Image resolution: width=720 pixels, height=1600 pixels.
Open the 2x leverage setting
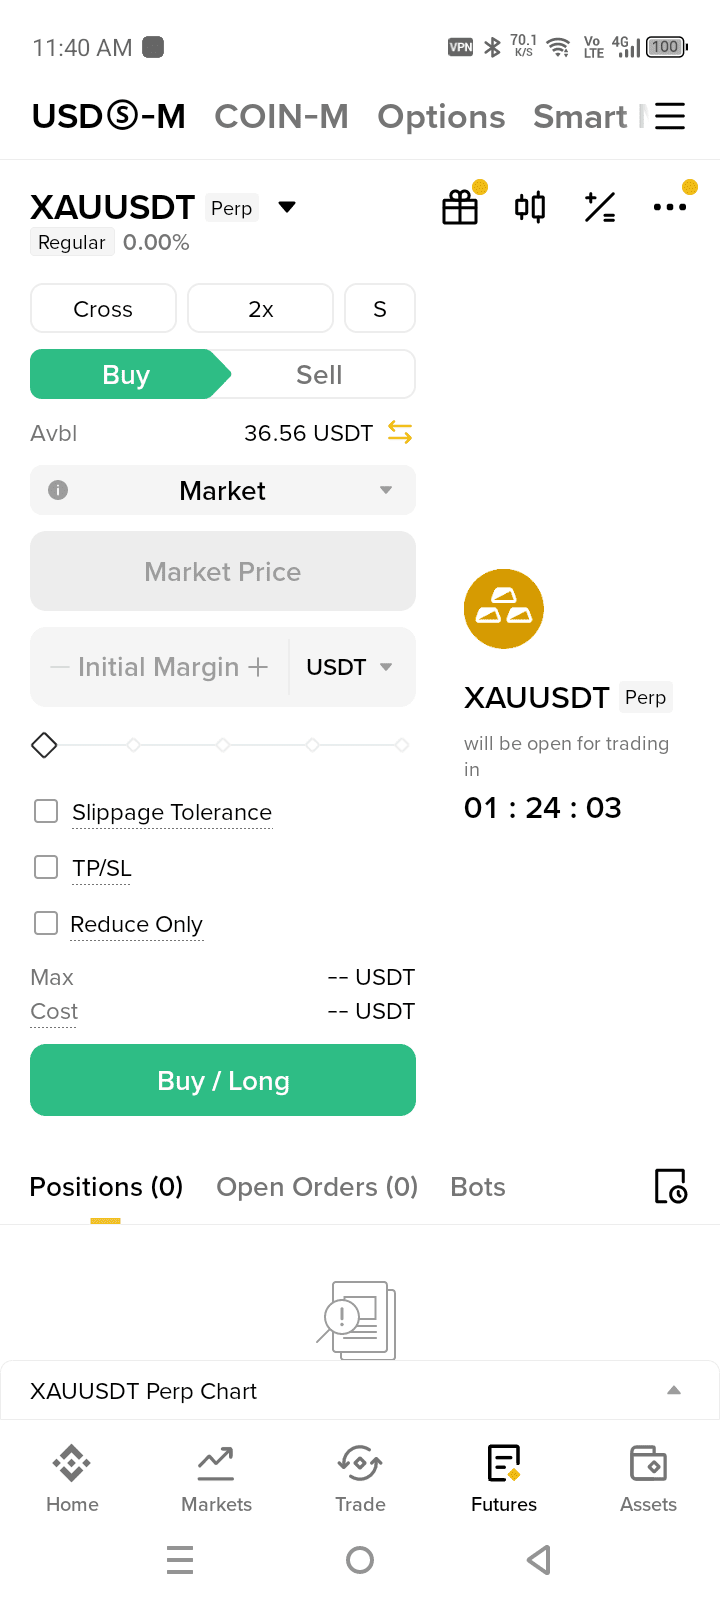[260, 309]
